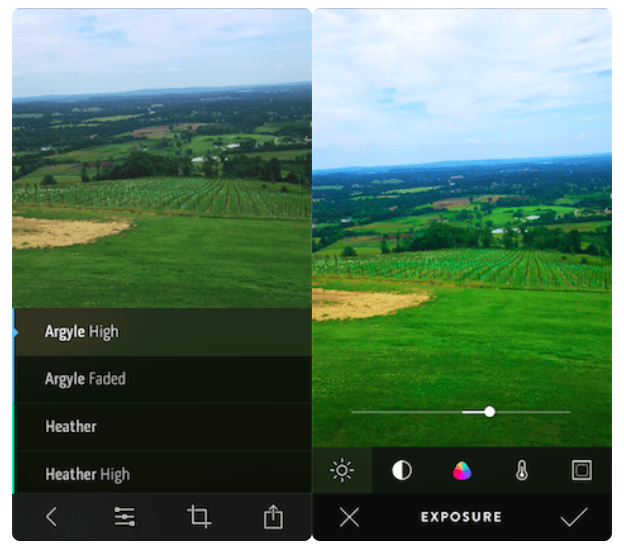This screenshot has width=624, height=552.
Task: Click the exposure slider's round handle
Action: point(489,411)
